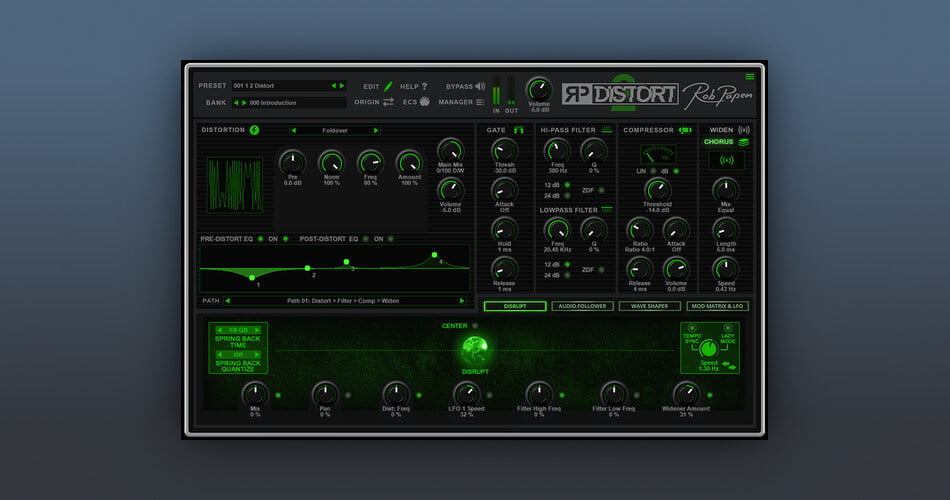
Task: Click the Disrupt speed direction arrows icon
Action: click(729, 365)
